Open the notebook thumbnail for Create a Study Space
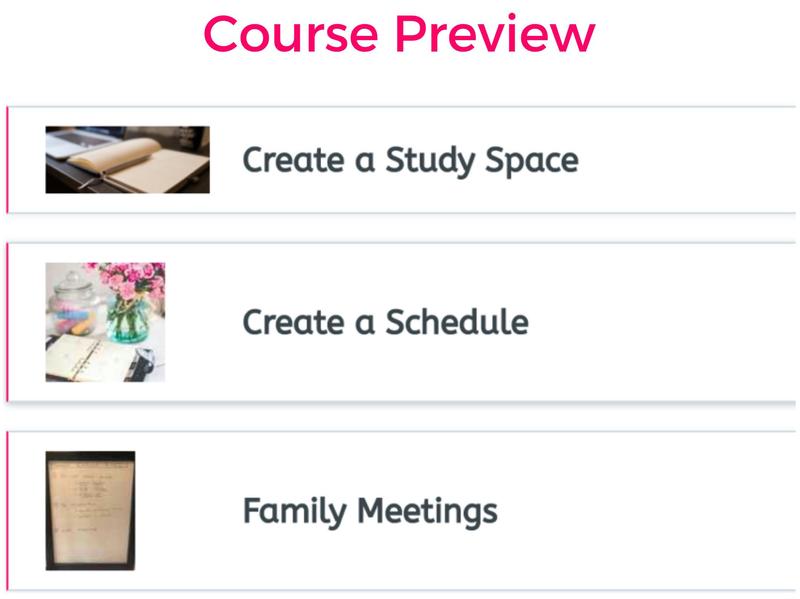The image size is (800, 599). pyautogui.click(x=127, y=159)
